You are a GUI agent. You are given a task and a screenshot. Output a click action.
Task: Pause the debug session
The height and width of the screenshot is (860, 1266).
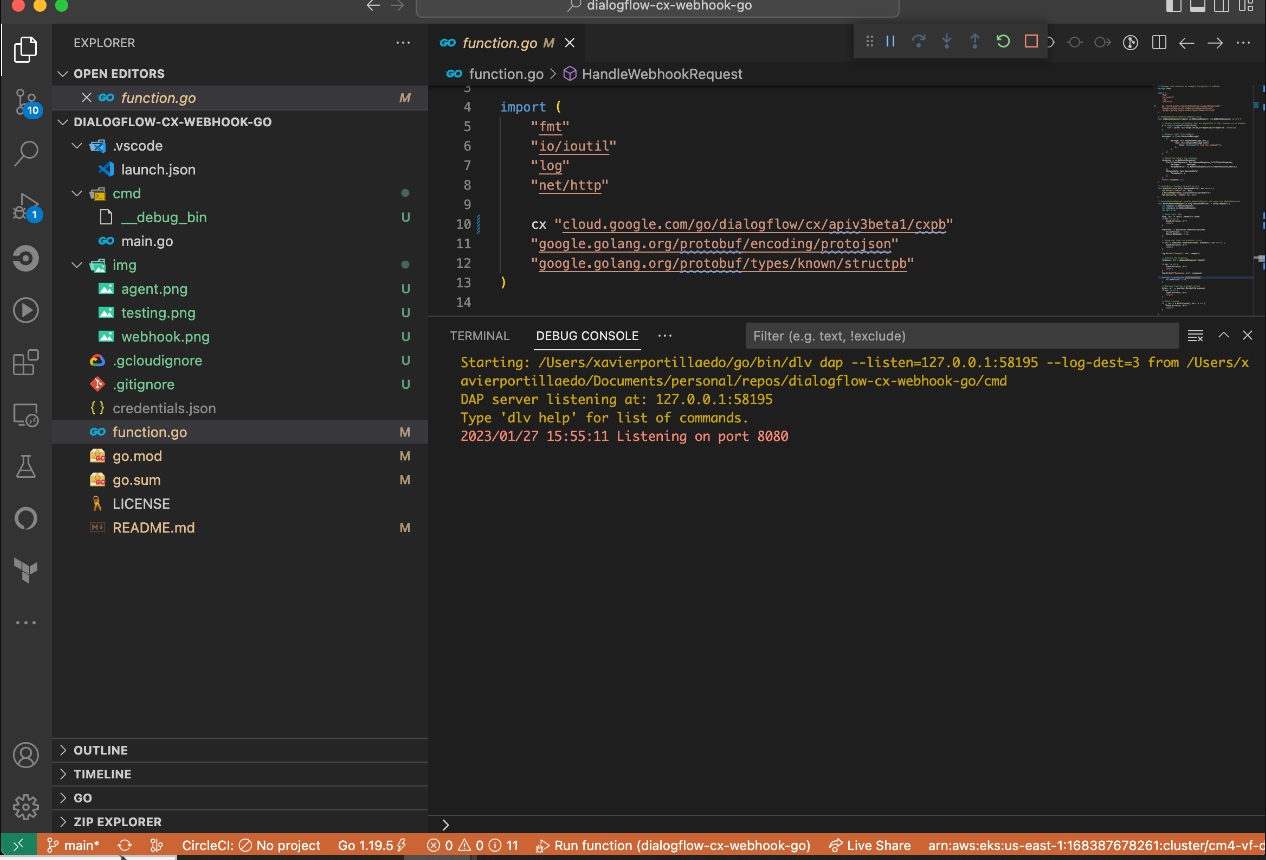point(890,42)
